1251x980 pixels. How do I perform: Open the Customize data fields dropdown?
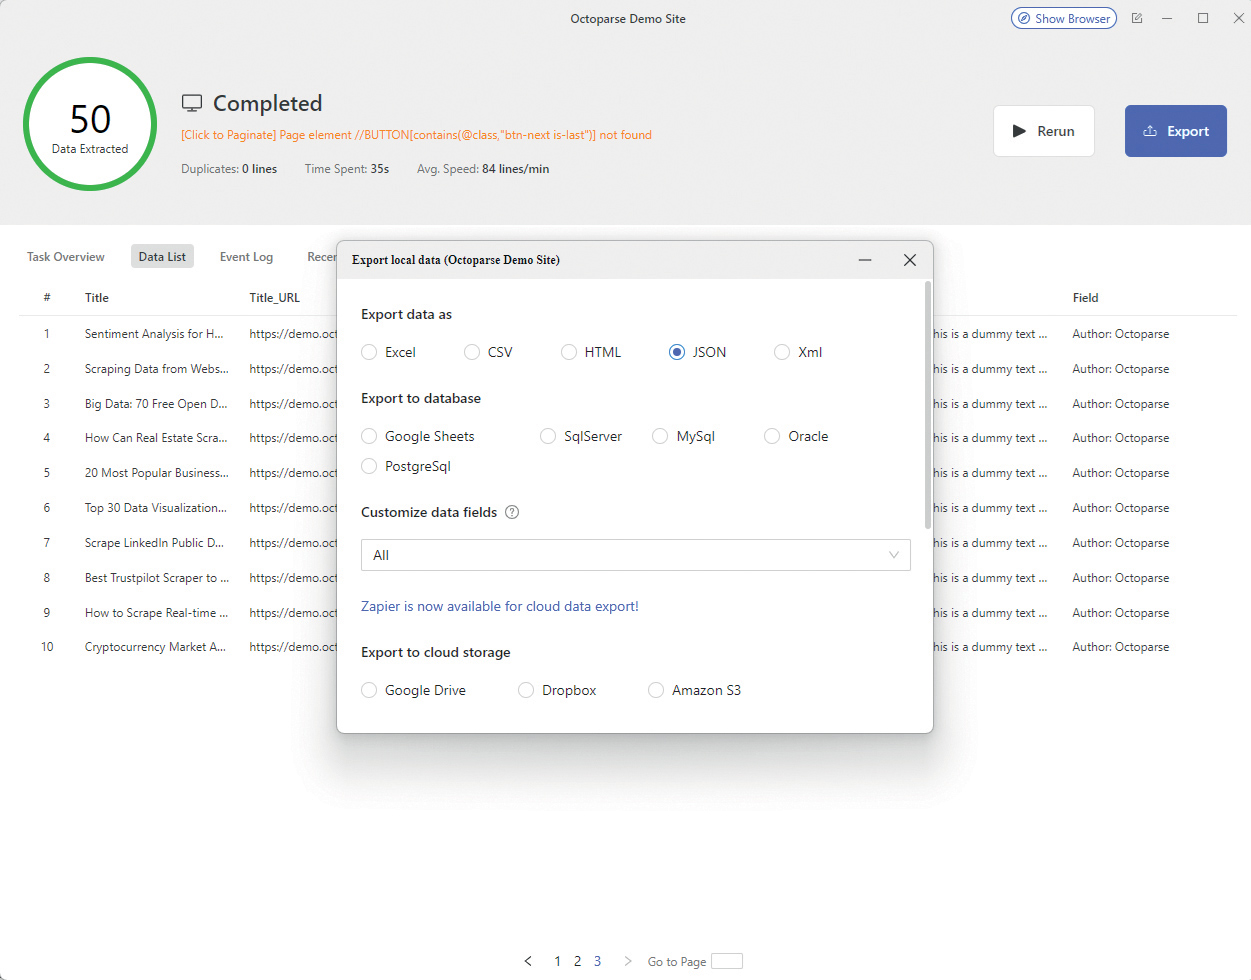(x=636, y=555)
